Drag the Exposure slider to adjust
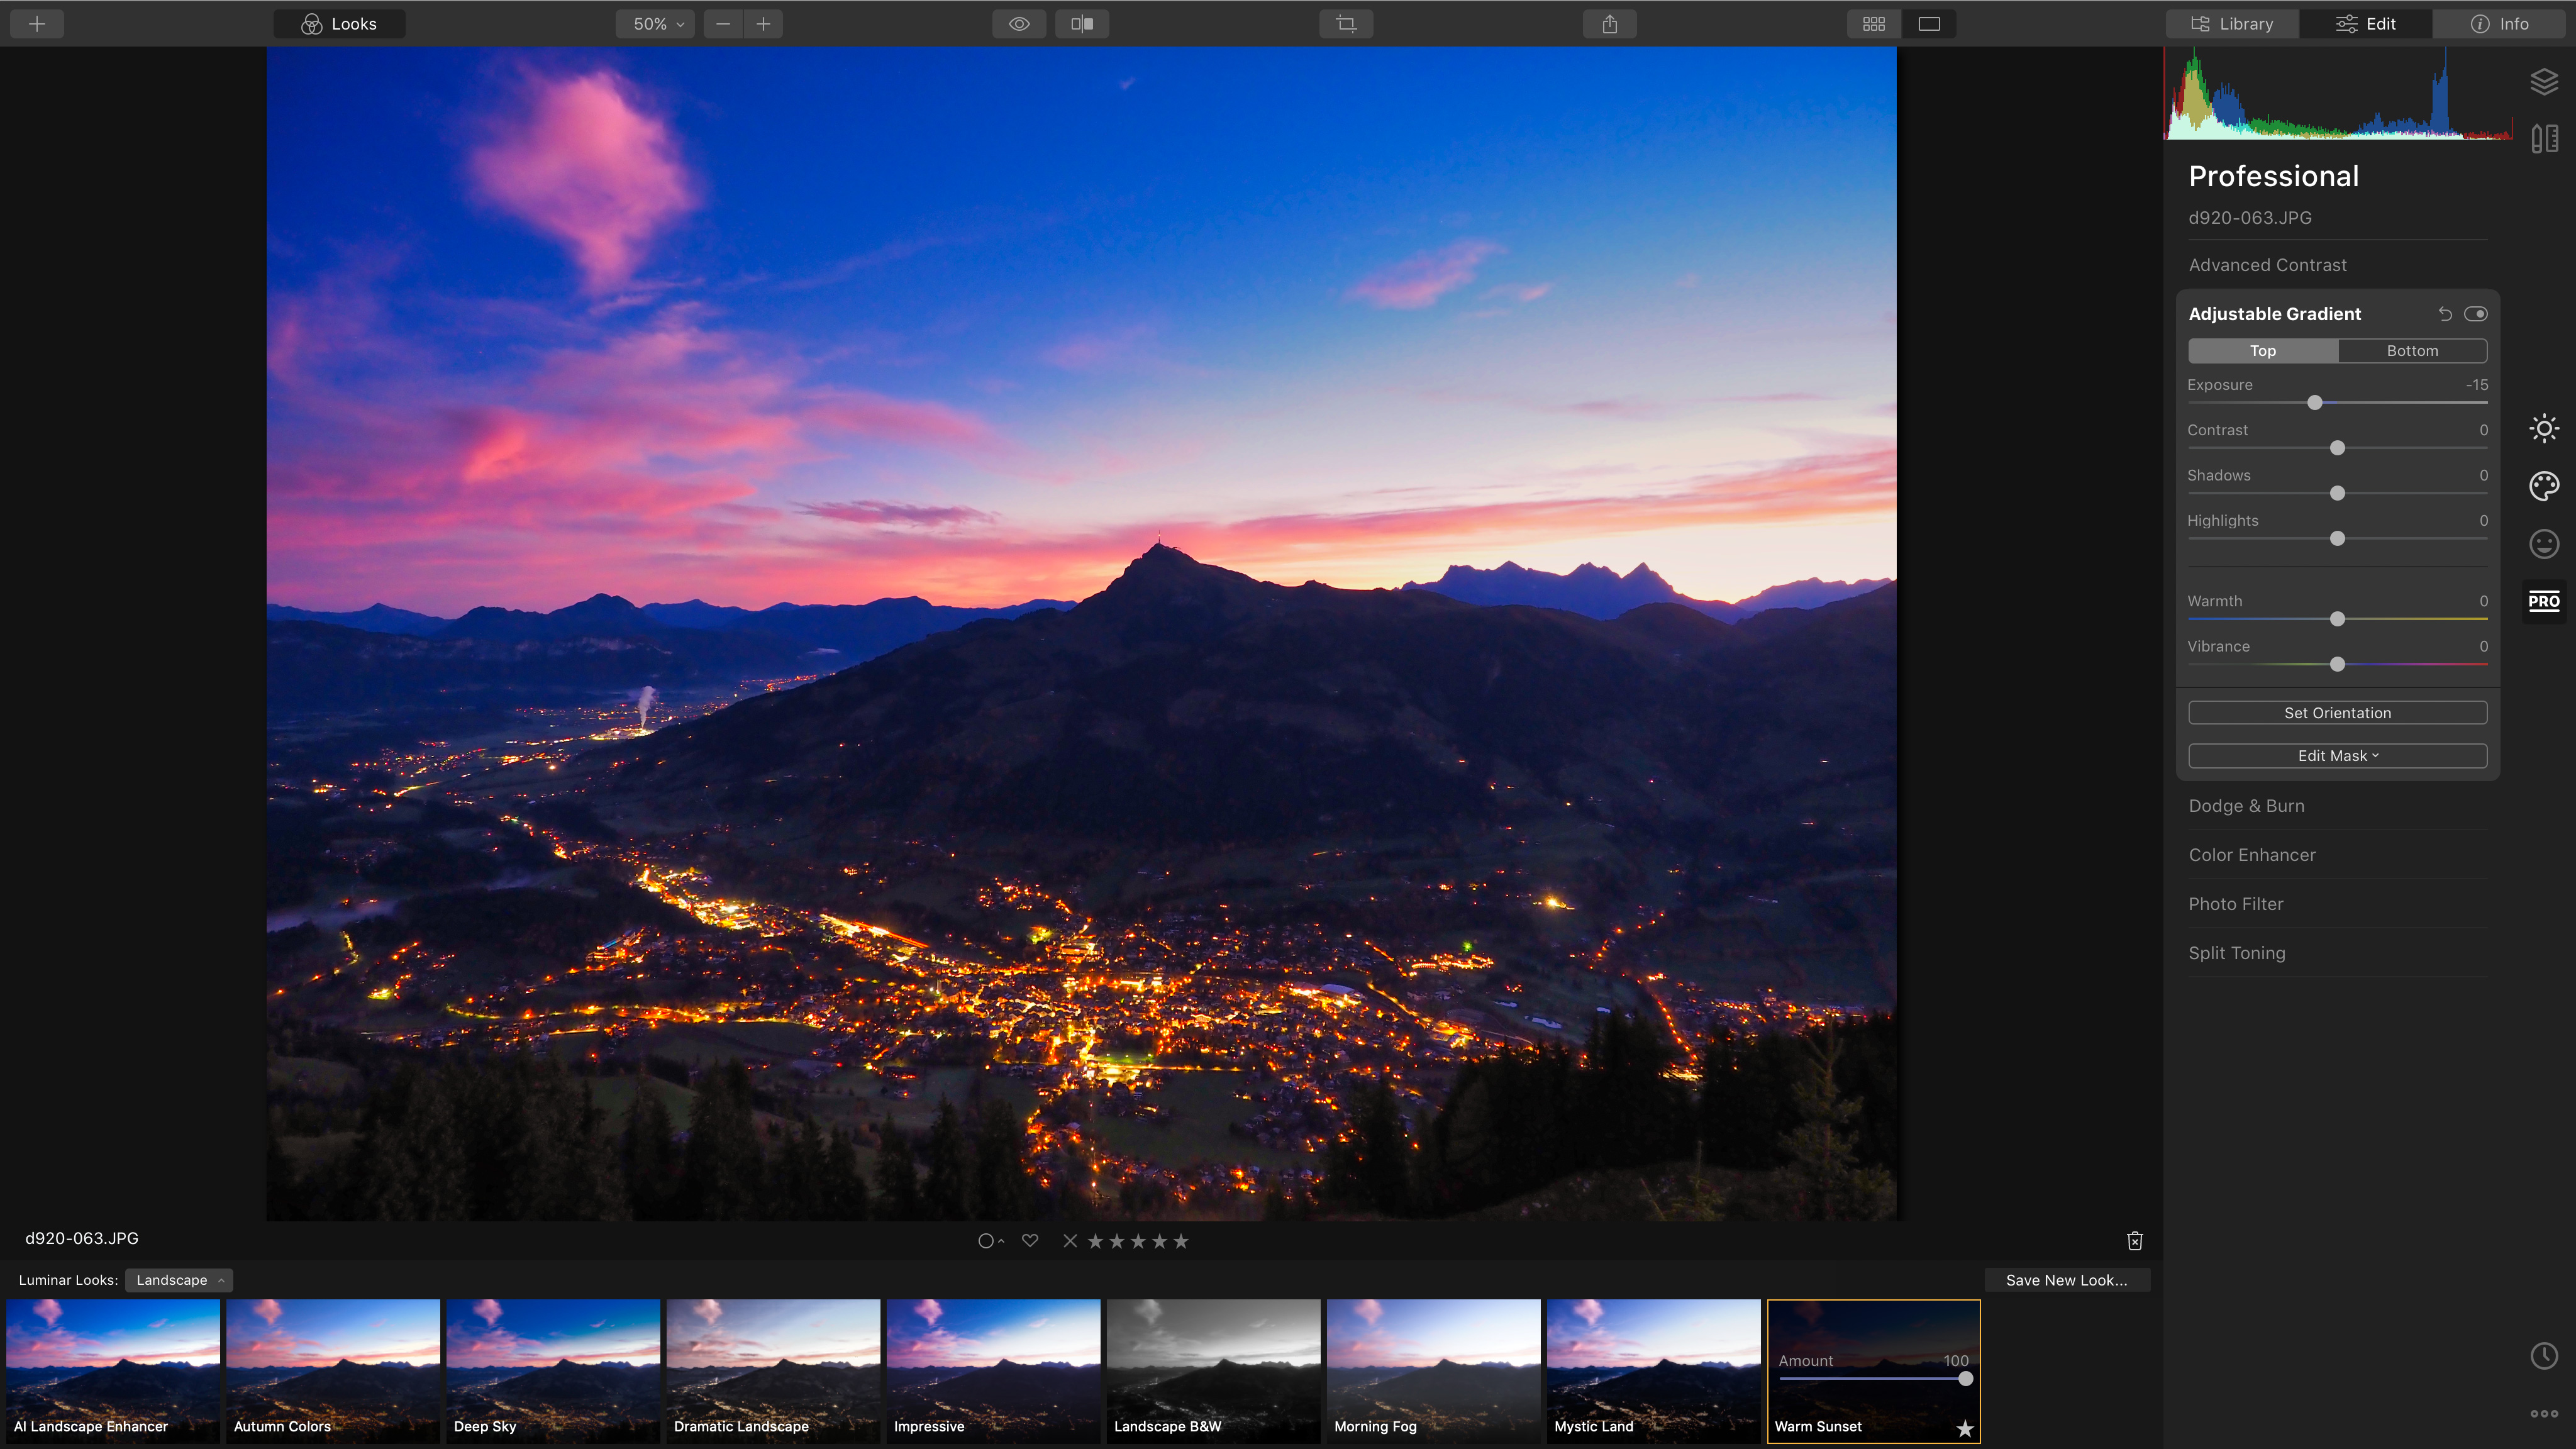The image size is (2576, 1449). click(x=2314, y=402)
